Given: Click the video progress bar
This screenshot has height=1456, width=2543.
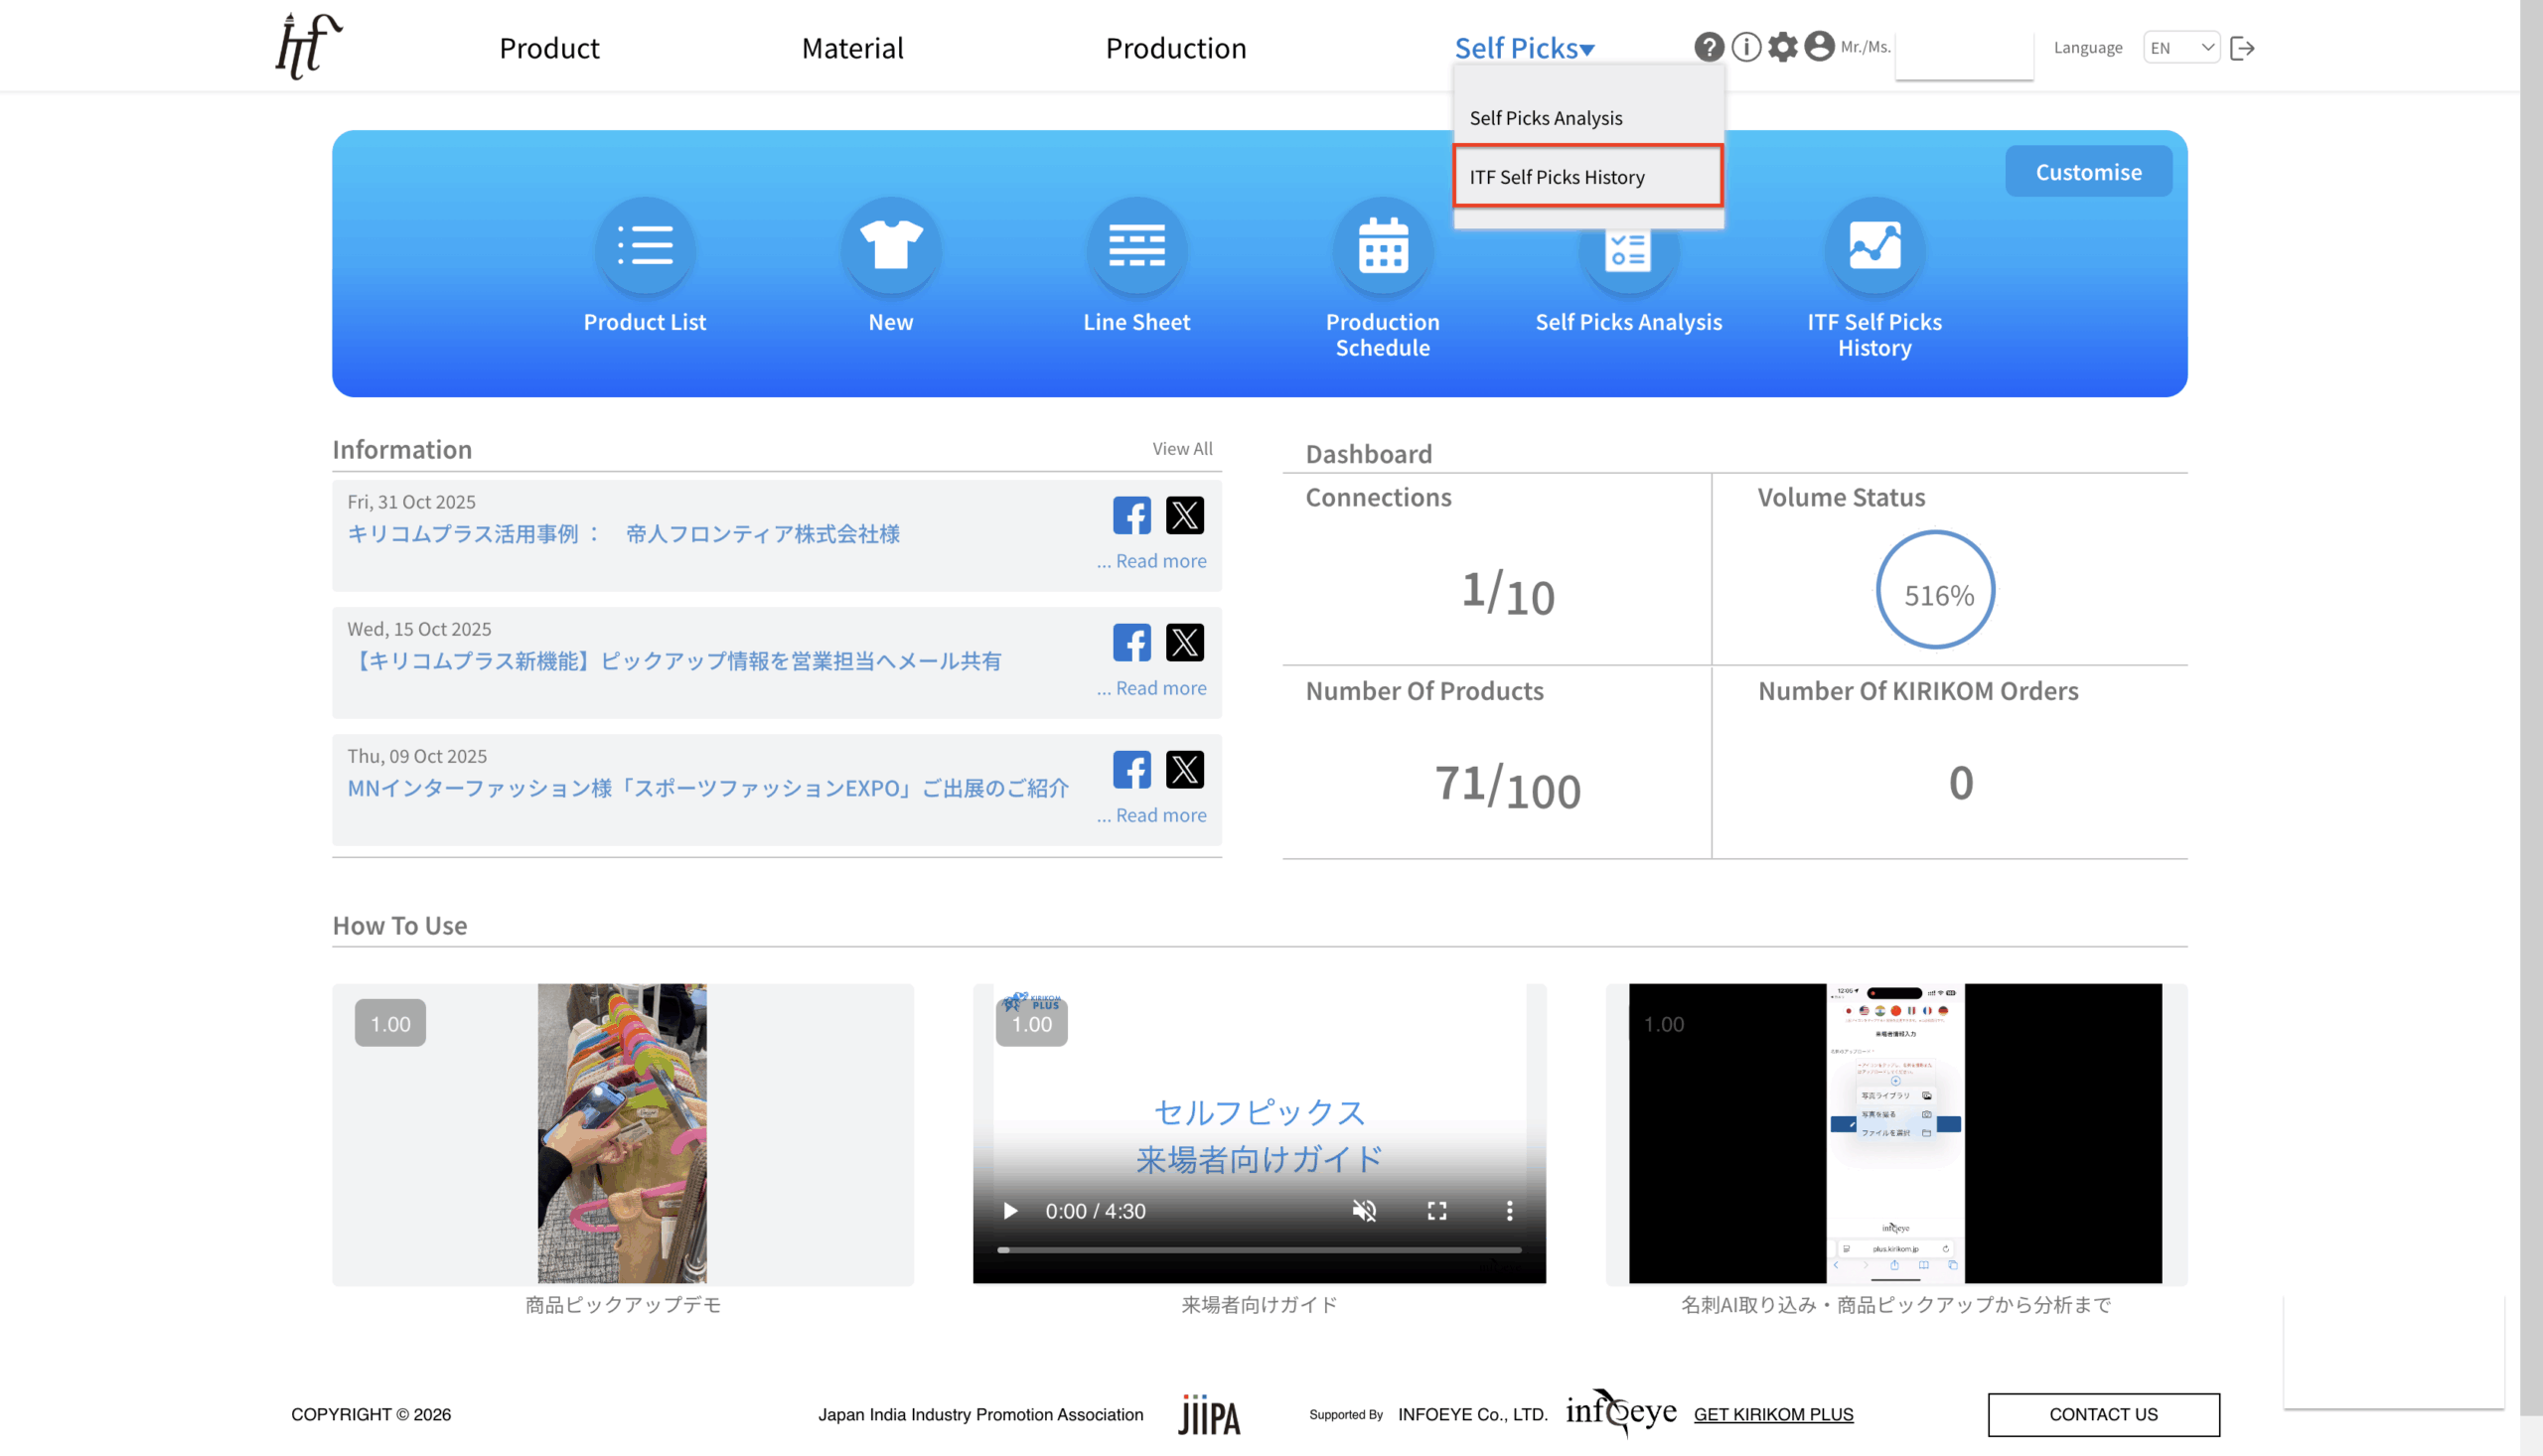Looking at the screenshot, I should [1259, 1250].
